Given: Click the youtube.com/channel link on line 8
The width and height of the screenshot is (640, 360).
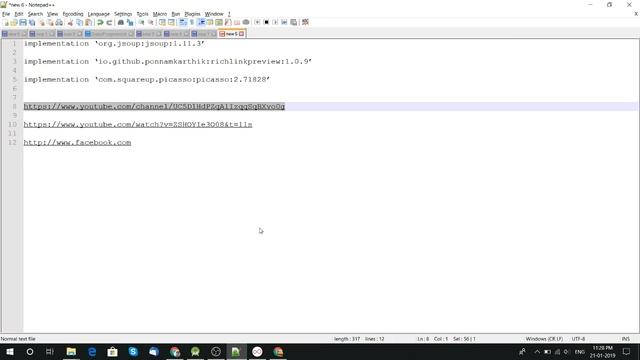Looking at the screenshot, I should click(154, 107).
